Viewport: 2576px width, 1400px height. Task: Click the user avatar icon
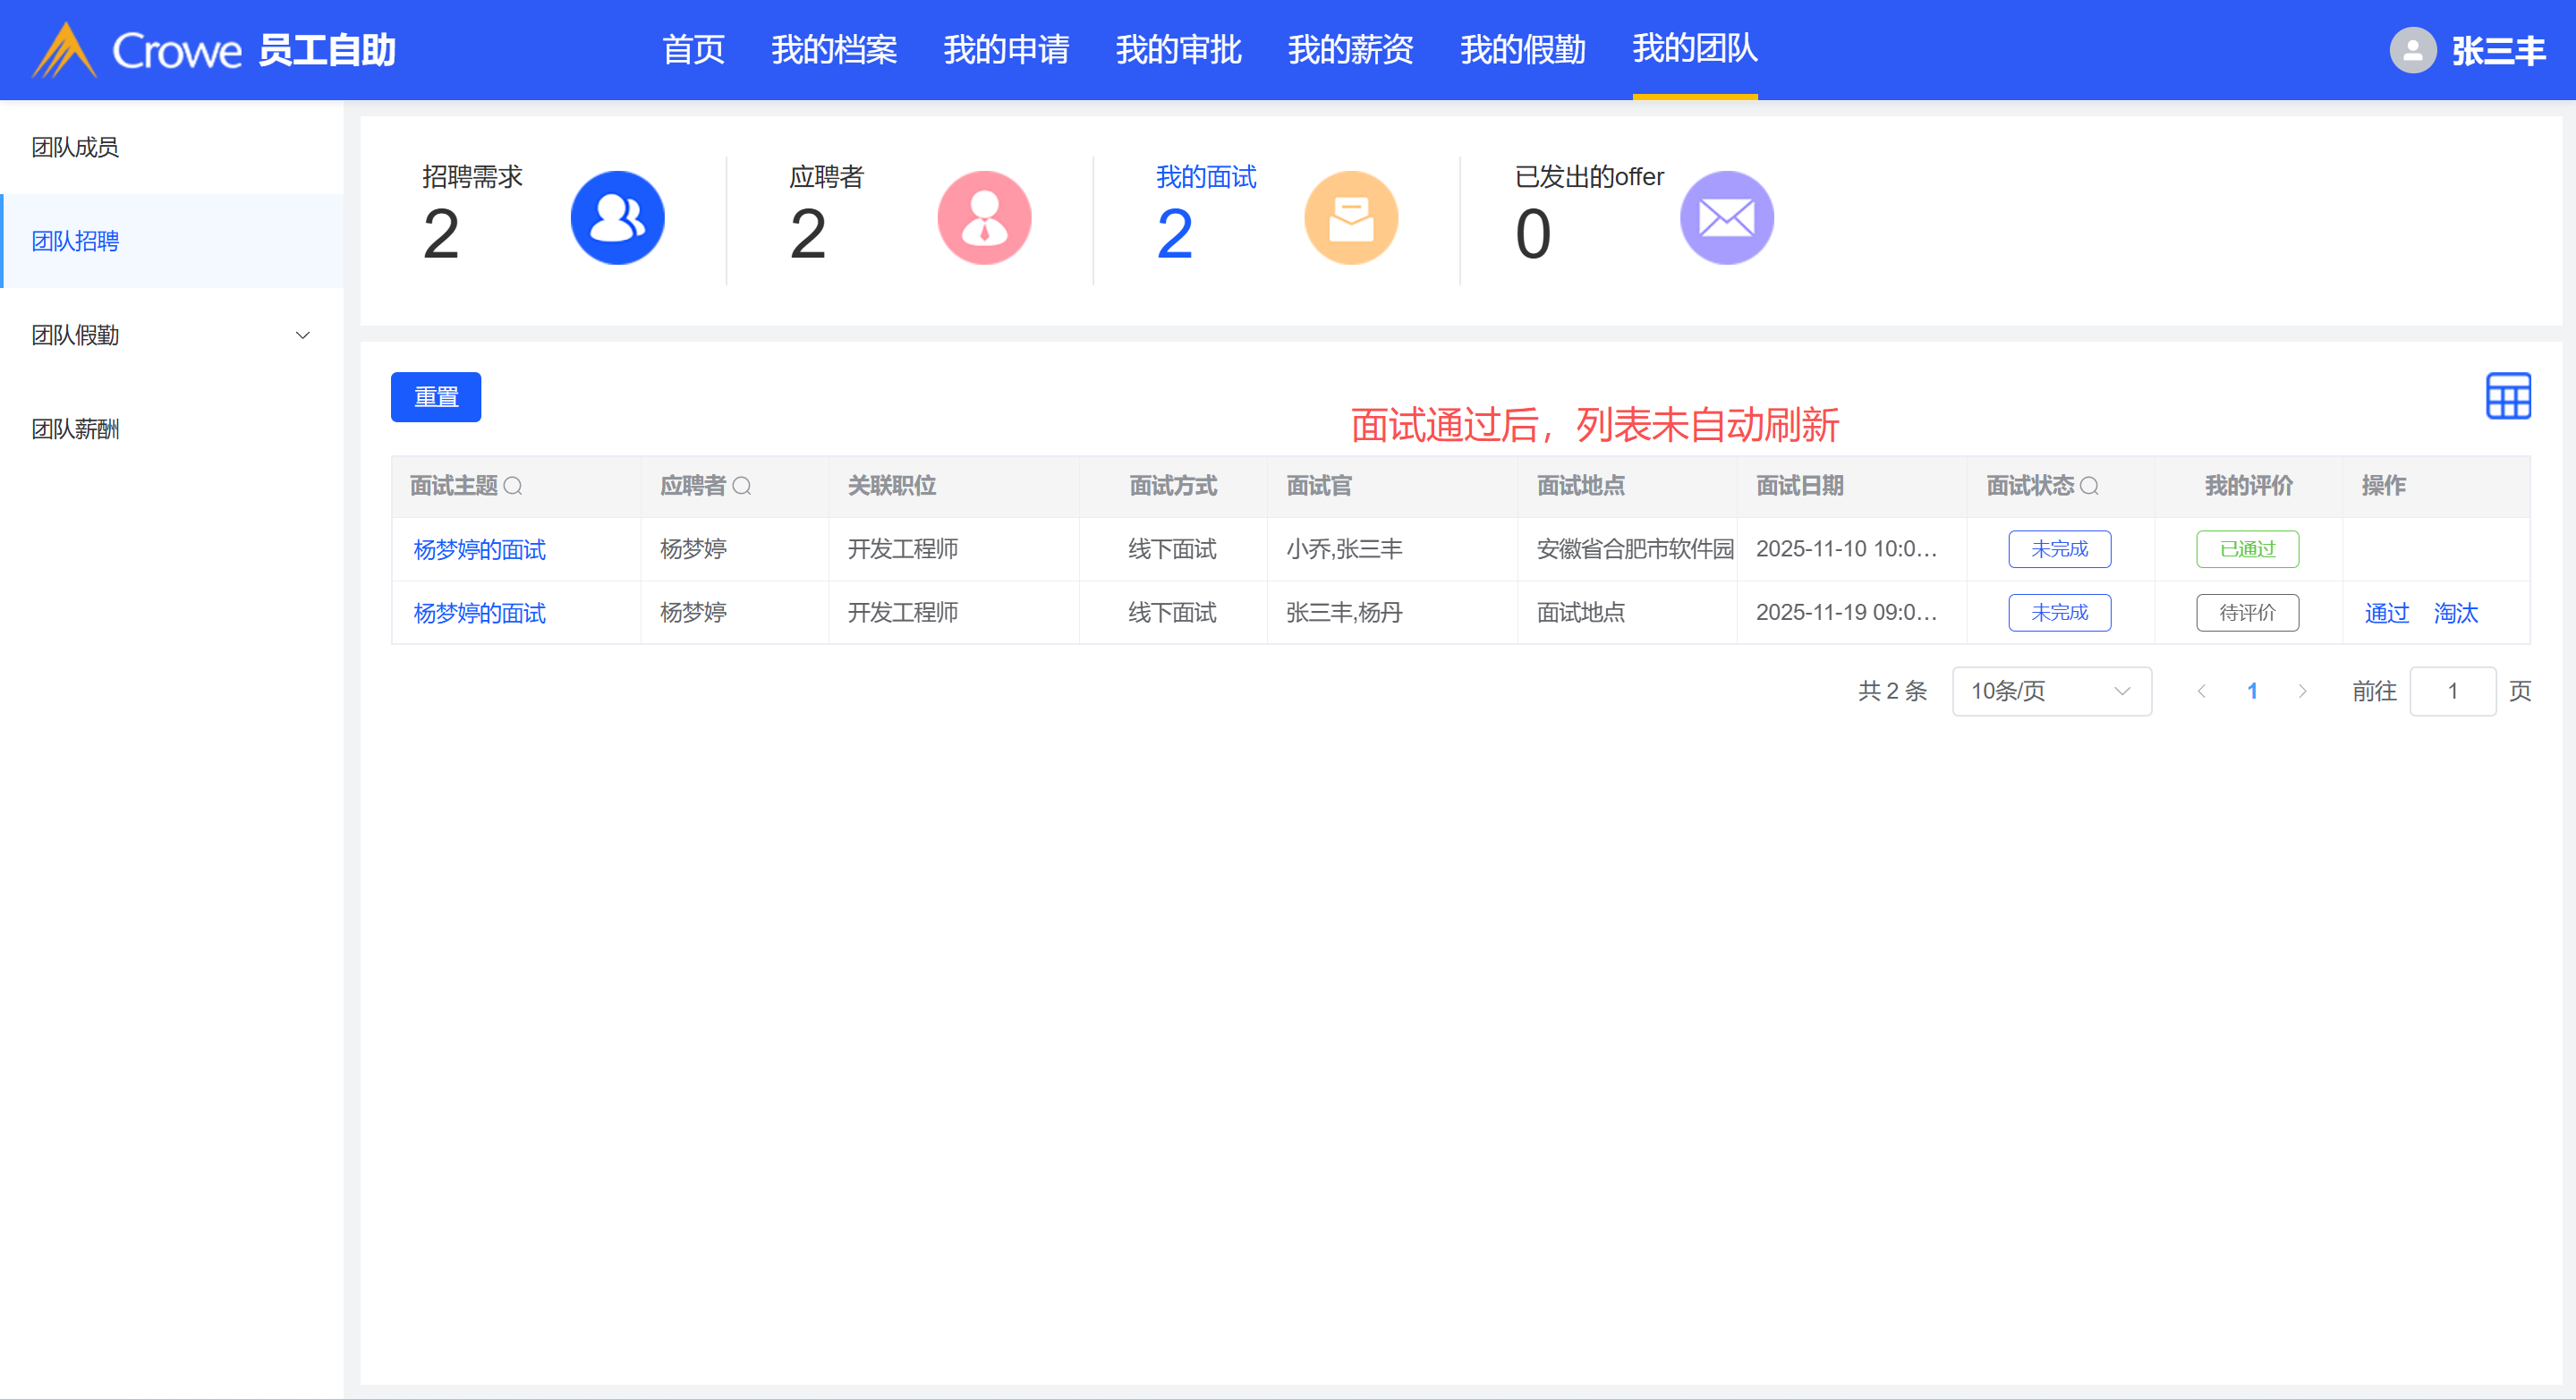[2412, 50]
